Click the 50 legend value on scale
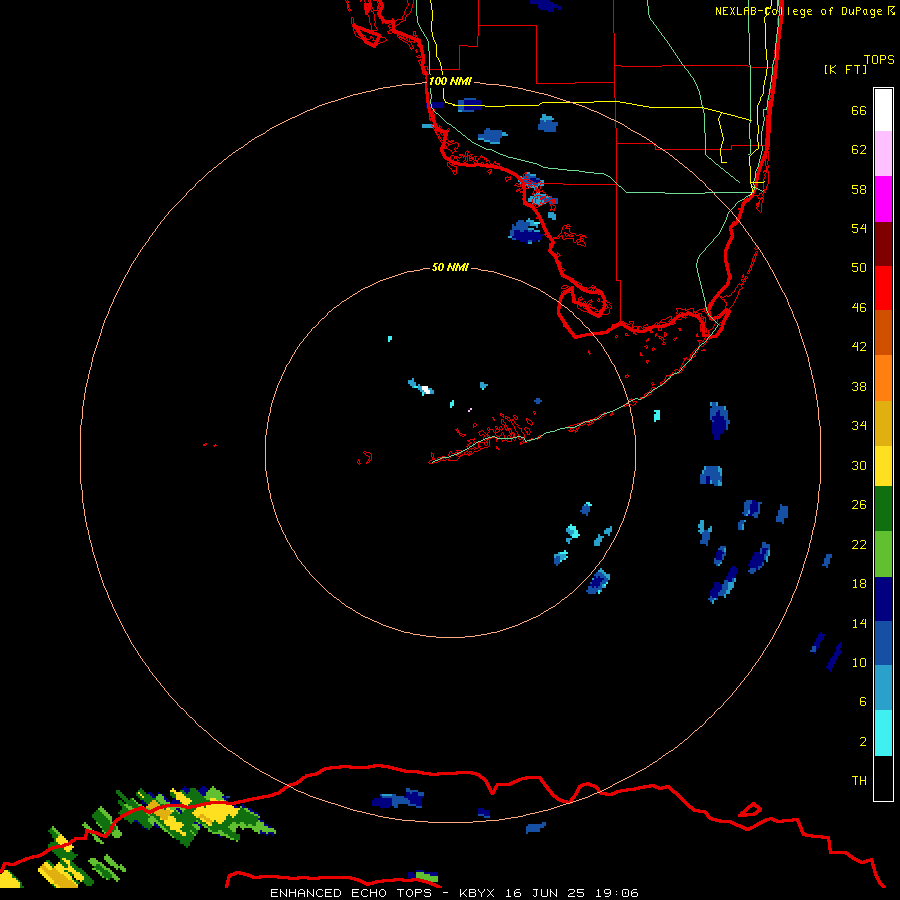Screen dimensions: 900x900 pos(859,268)
